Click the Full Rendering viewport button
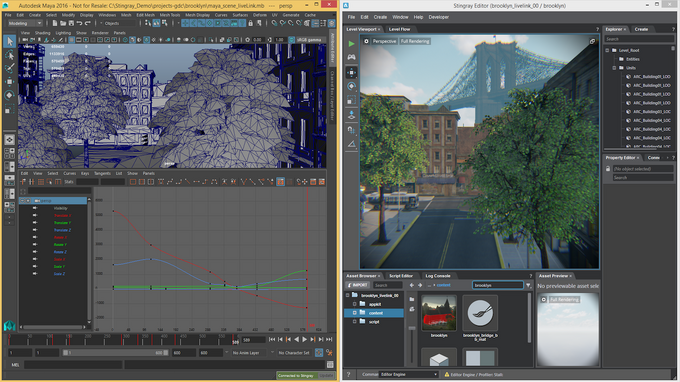The height and width of the screenshot is (382, 680). click(x=415, y=41)
